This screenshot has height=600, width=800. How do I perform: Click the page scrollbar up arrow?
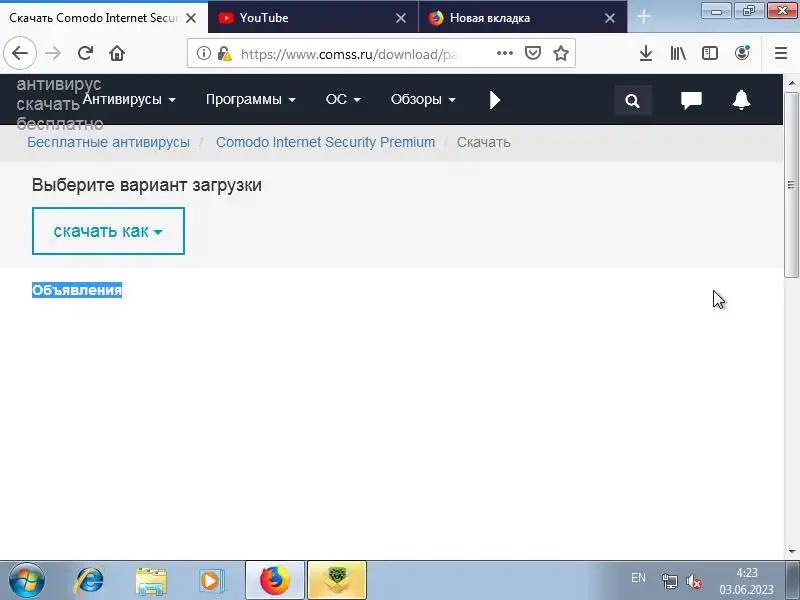point(791,82)
